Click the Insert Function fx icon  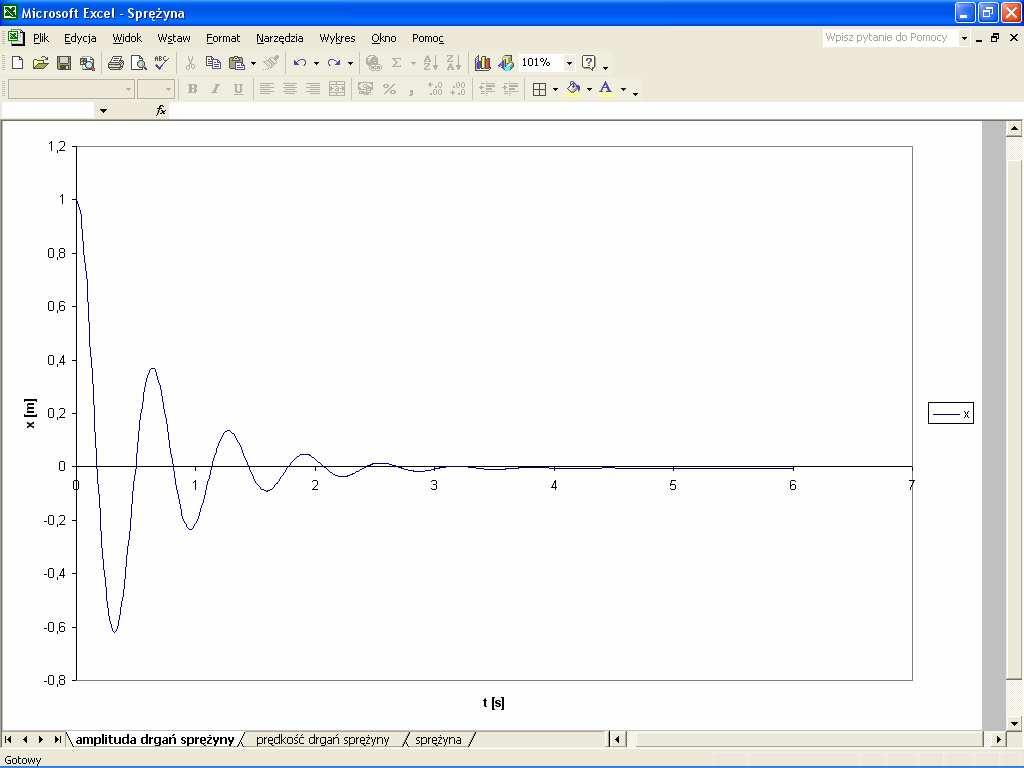click(x=161, y=110)
